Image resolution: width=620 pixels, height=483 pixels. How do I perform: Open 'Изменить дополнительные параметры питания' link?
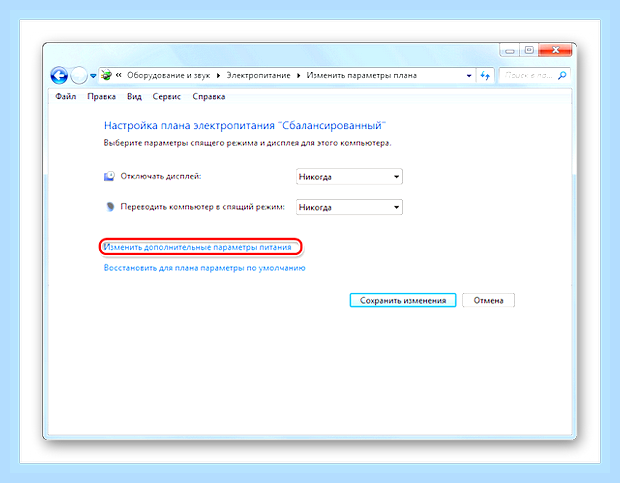[x=197, y=247]
